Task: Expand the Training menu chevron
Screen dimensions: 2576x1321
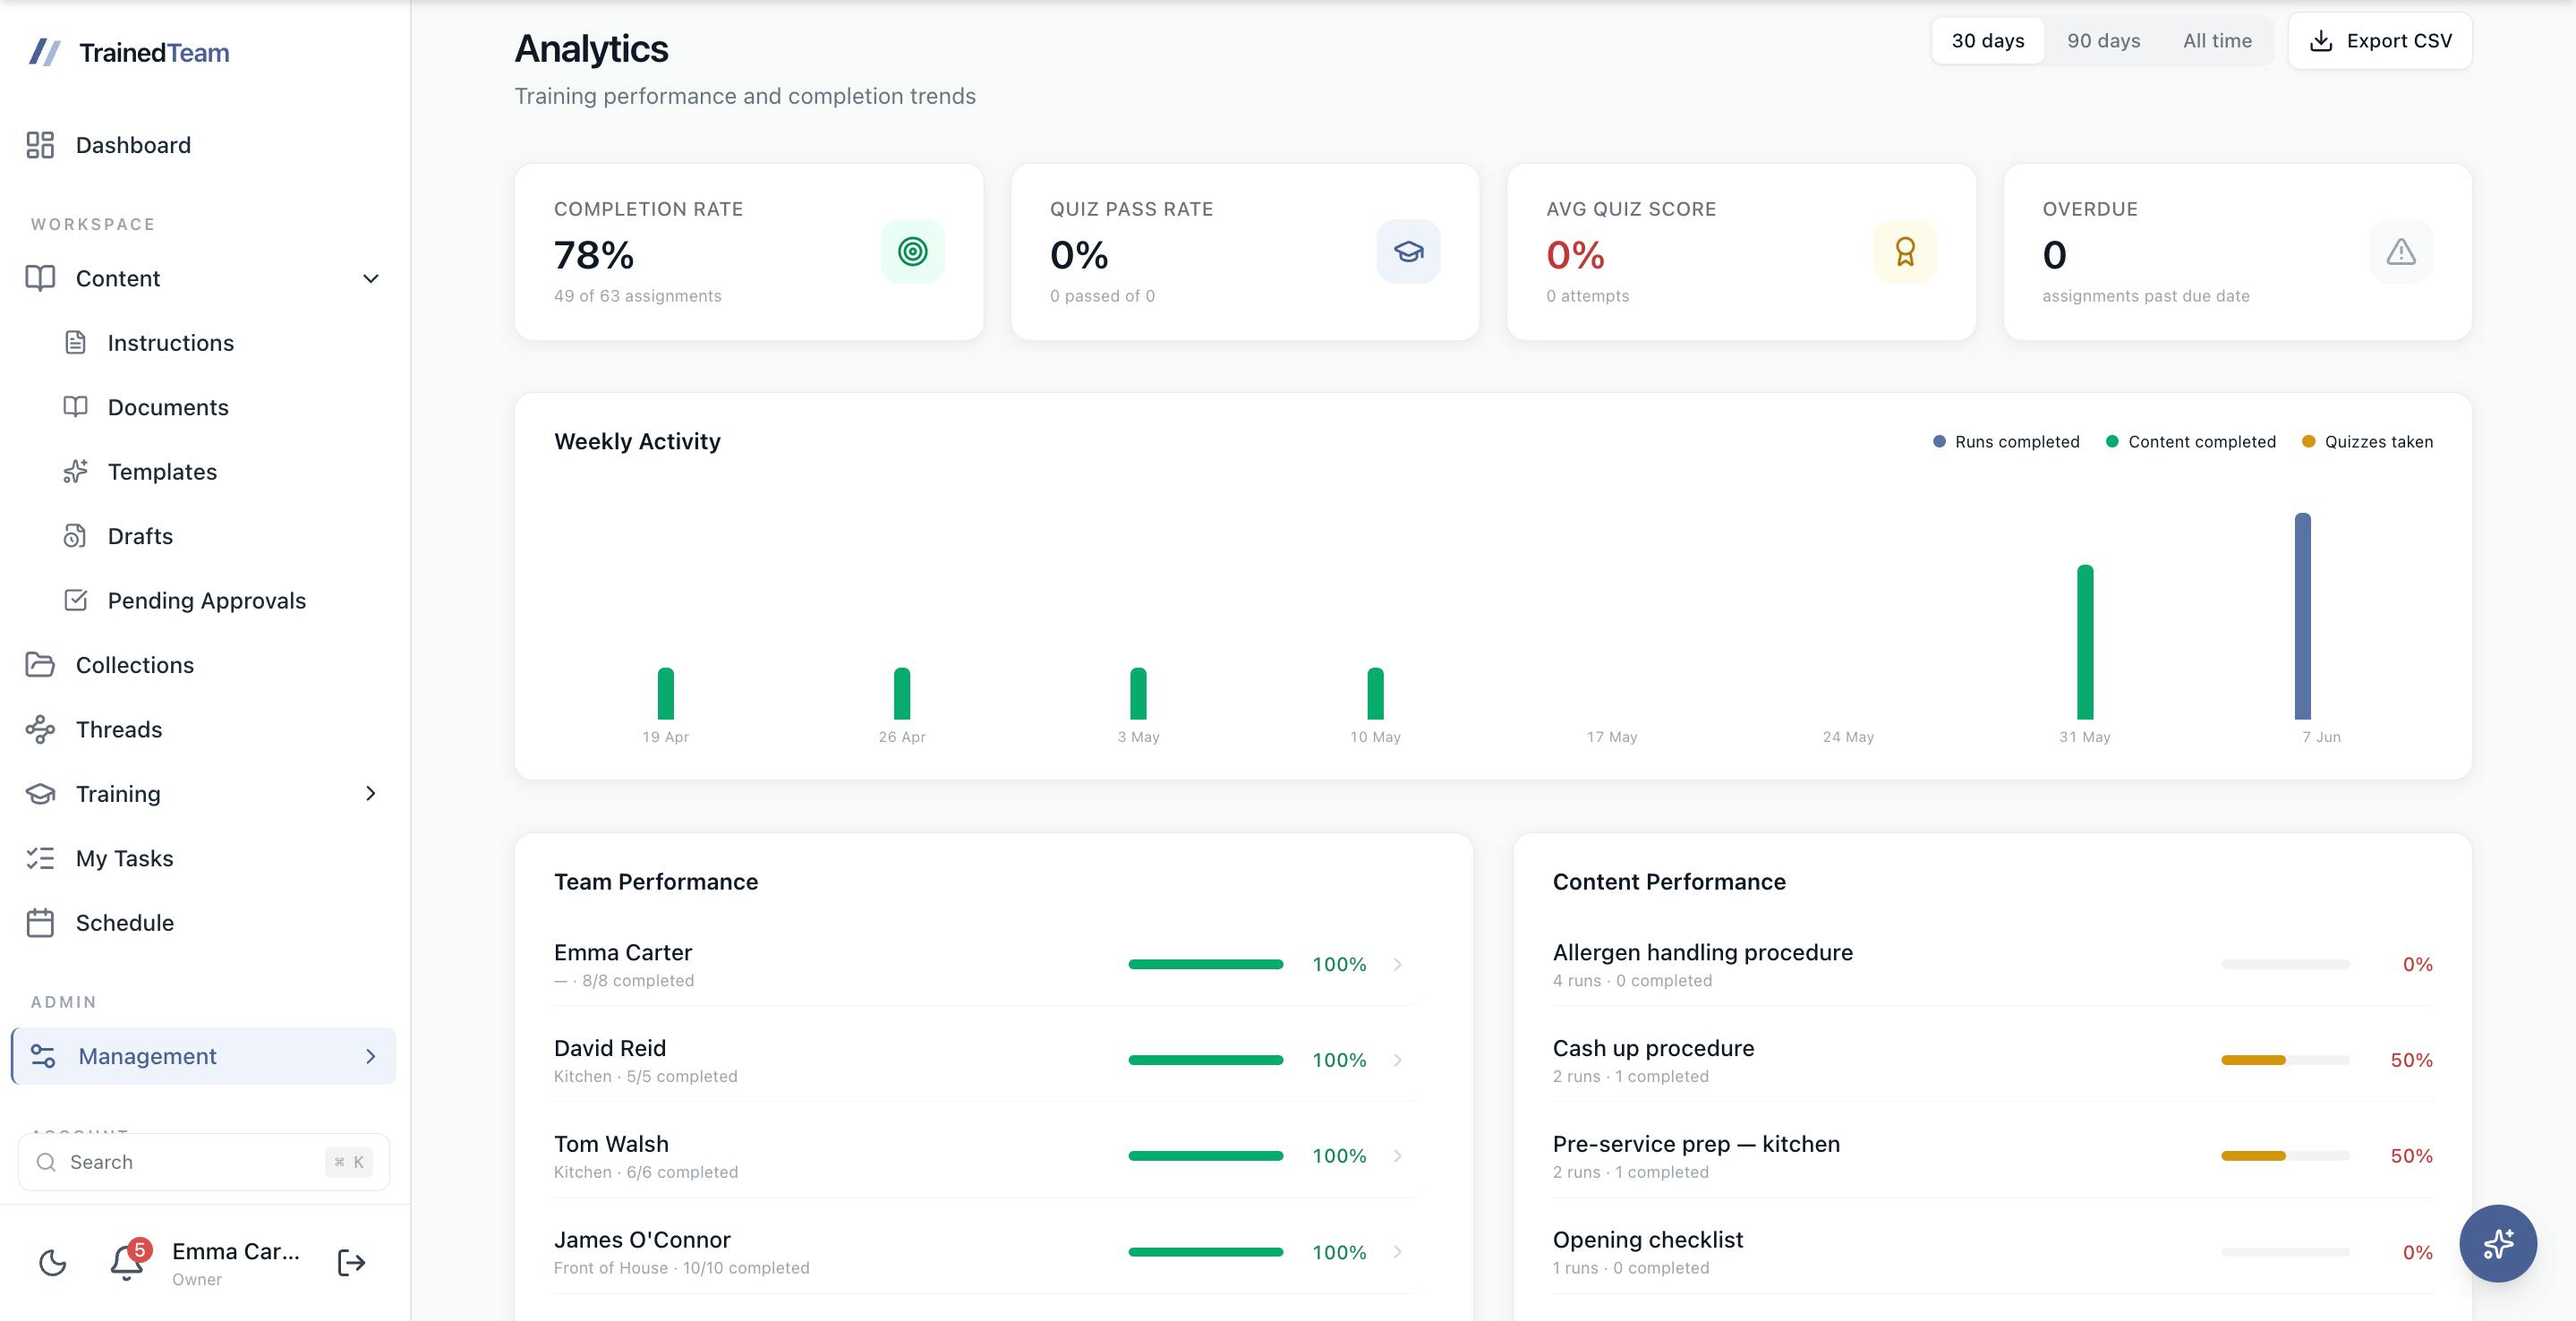Action: pos(370,793)
